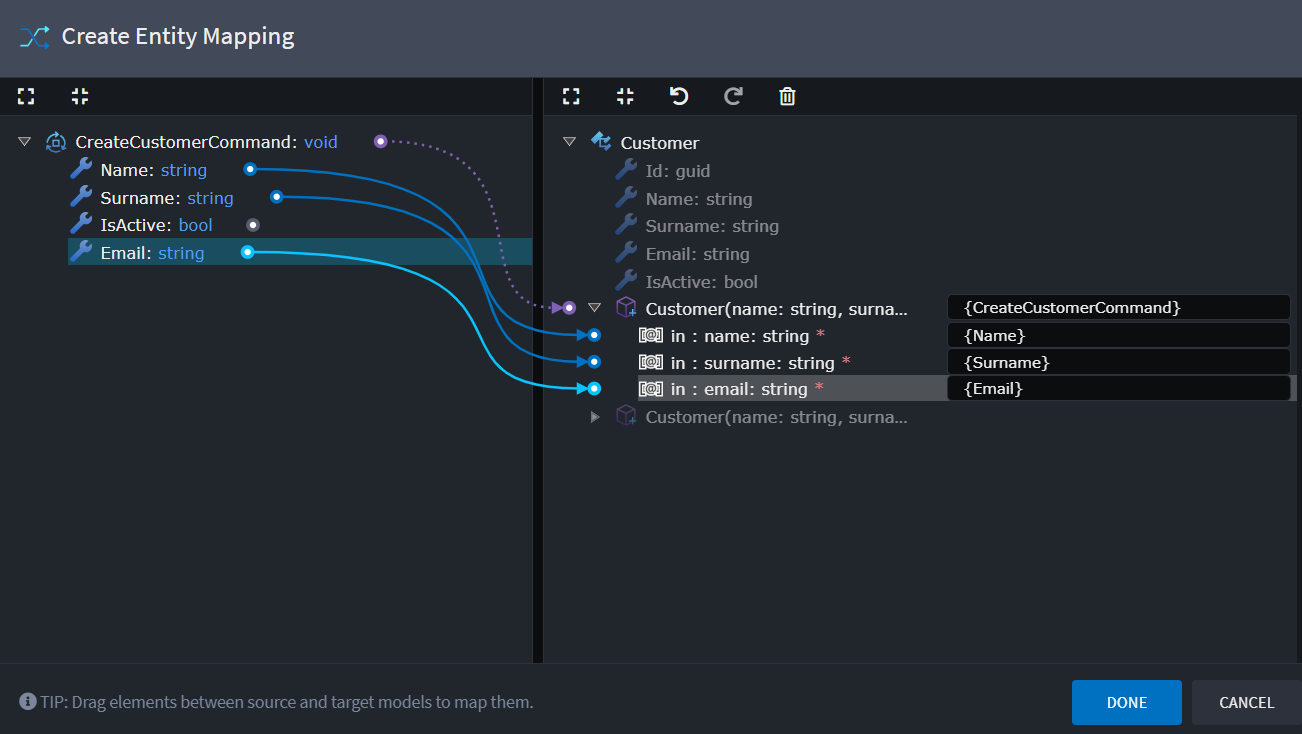Screen dimensions: 1302x734
Task: Select the CreateCustomerCommand: void row
Action: click(207, 142)
